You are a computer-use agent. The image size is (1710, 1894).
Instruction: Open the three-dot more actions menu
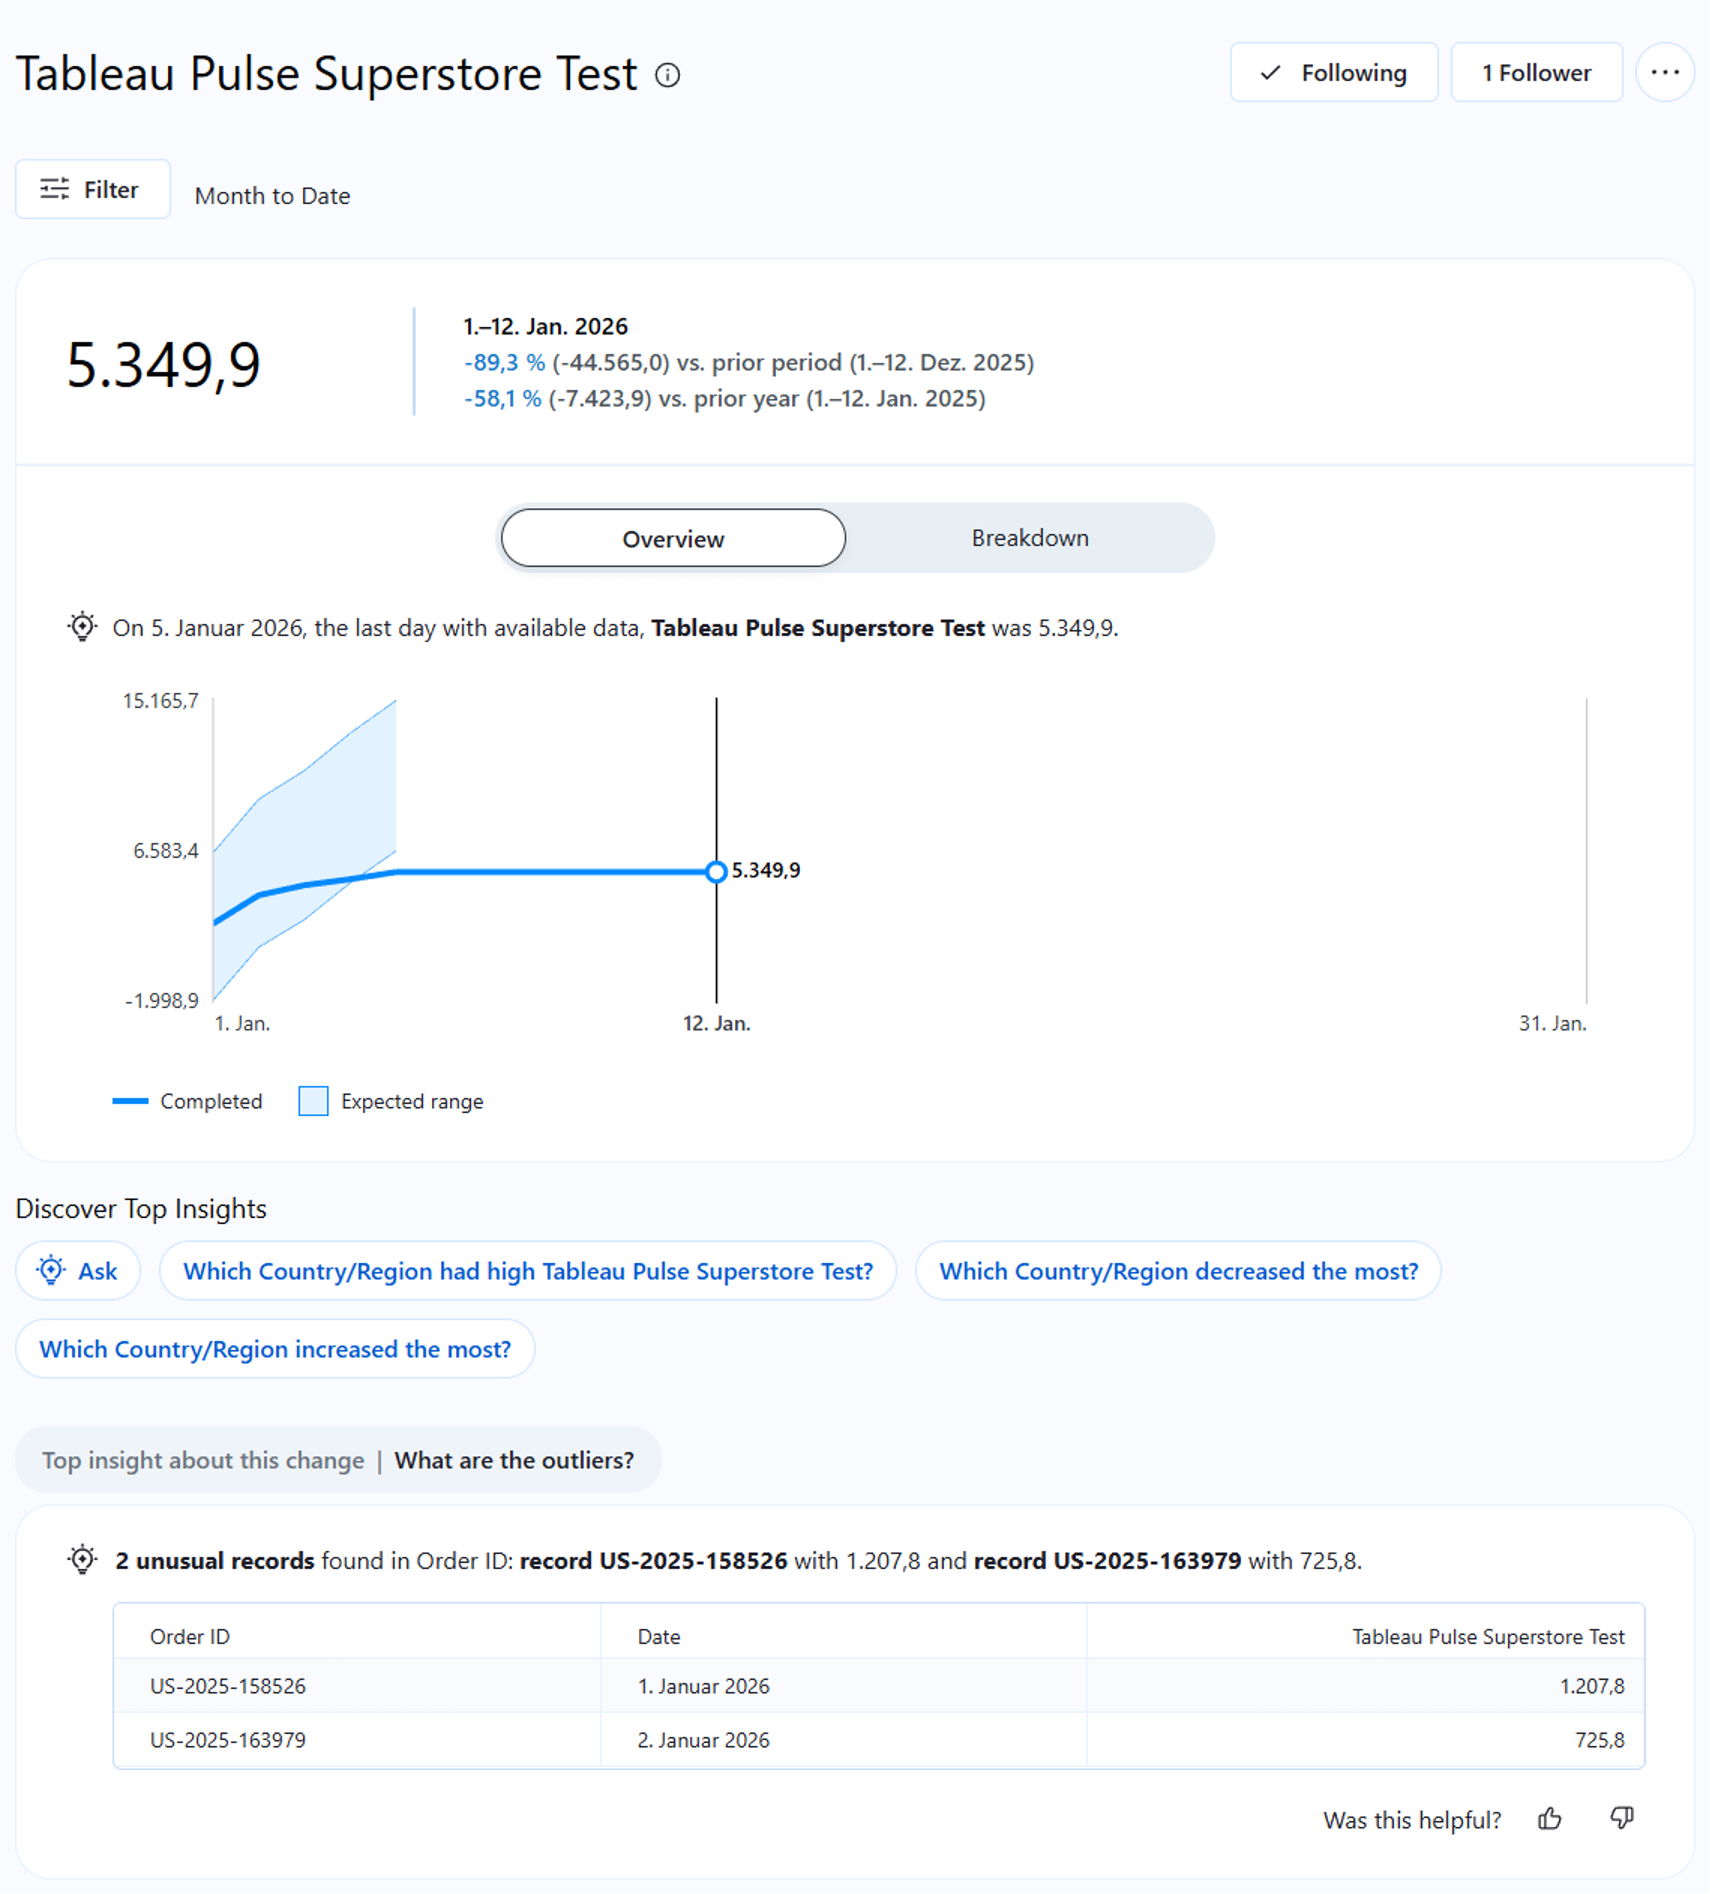point(1664,72)
